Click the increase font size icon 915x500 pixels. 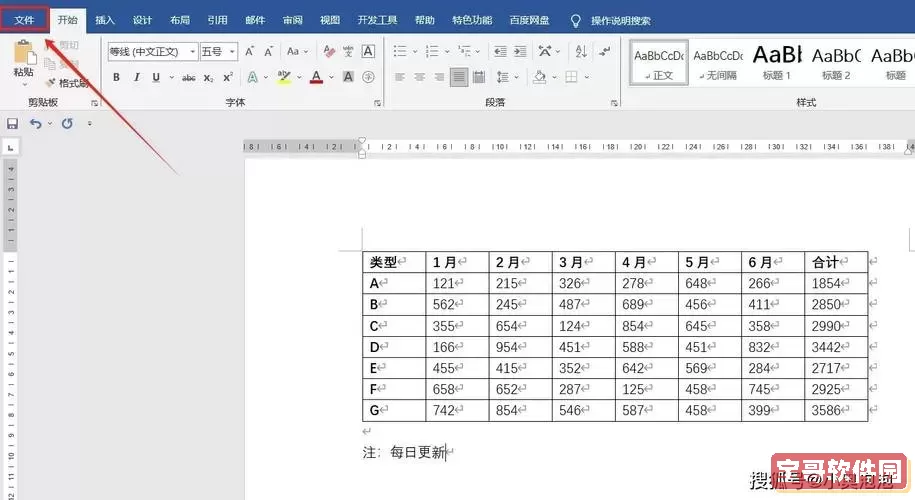(x=249, y=51)
